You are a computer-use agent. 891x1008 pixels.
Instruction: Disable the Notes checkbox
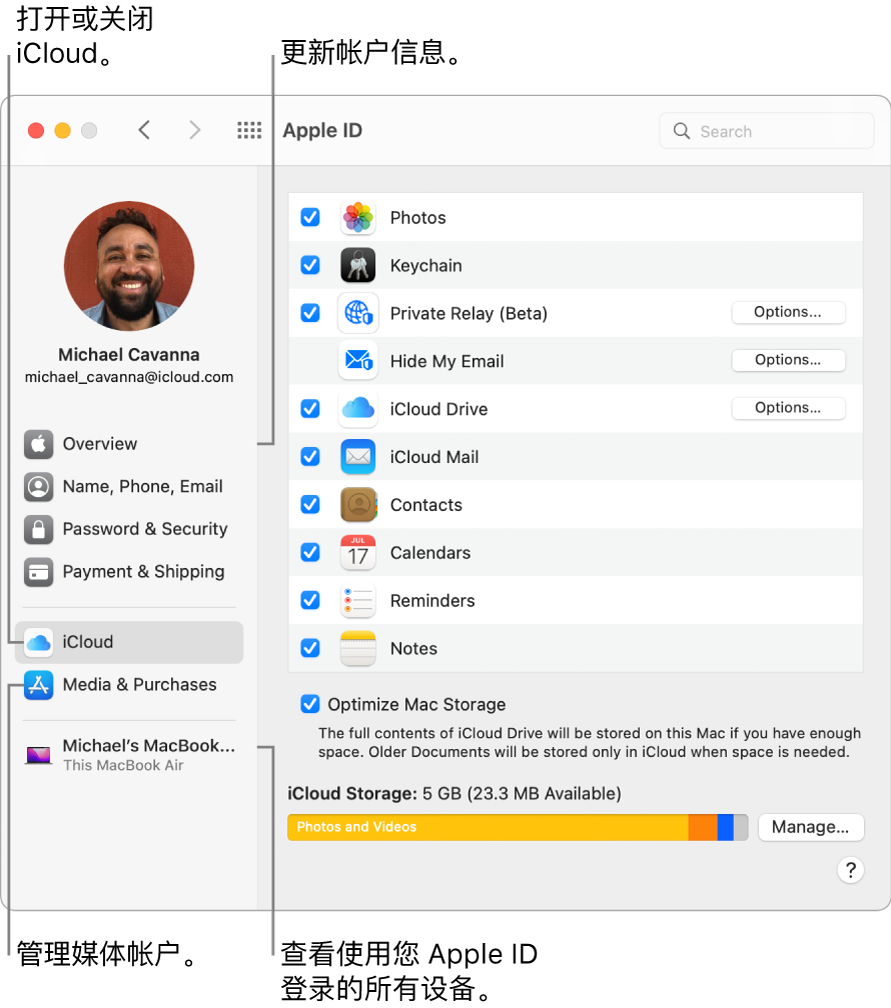pos(310,648)
